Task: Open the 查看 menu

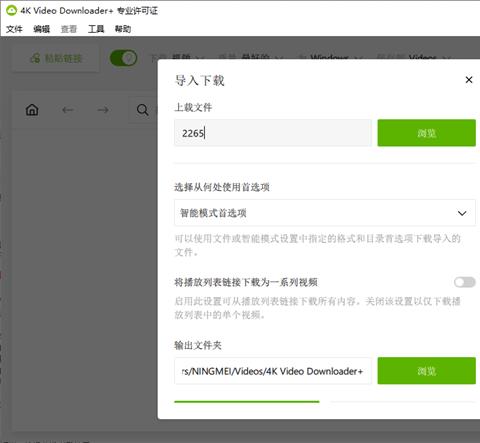Action: (x=69, y=29)
